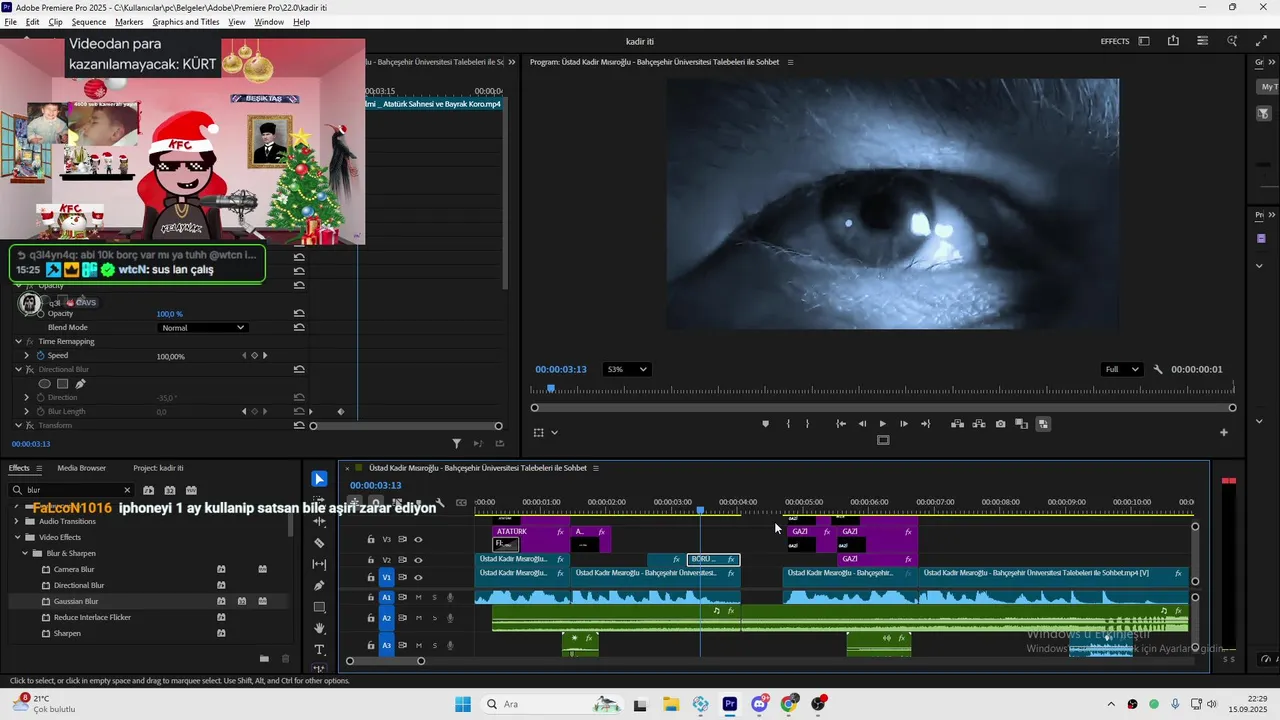
Task: Select Camera Blur effect
Action: [74, 569]
